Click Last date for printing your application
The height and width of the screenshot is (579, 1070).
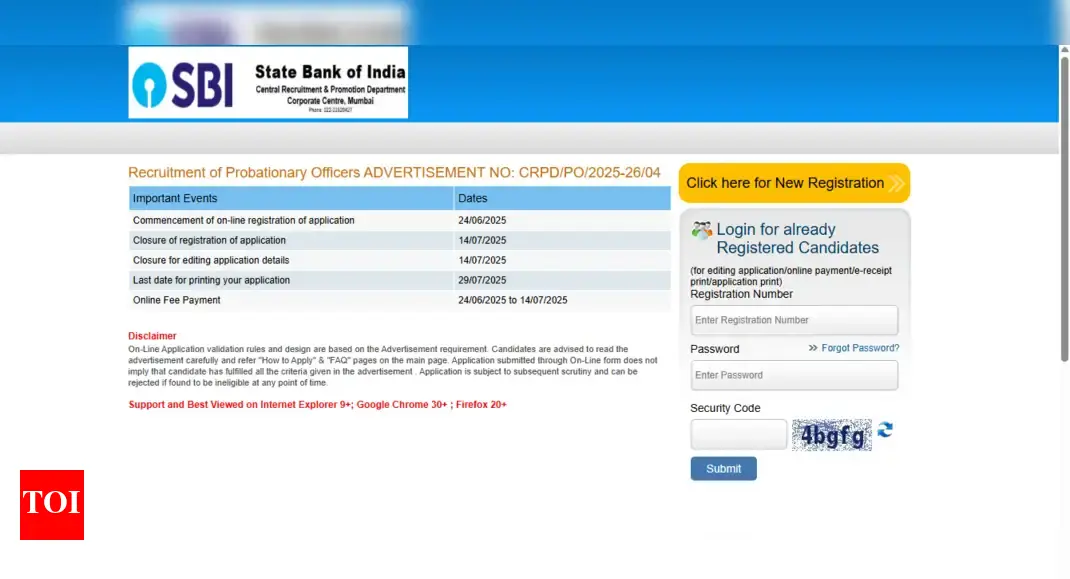[x=212, y=280]
